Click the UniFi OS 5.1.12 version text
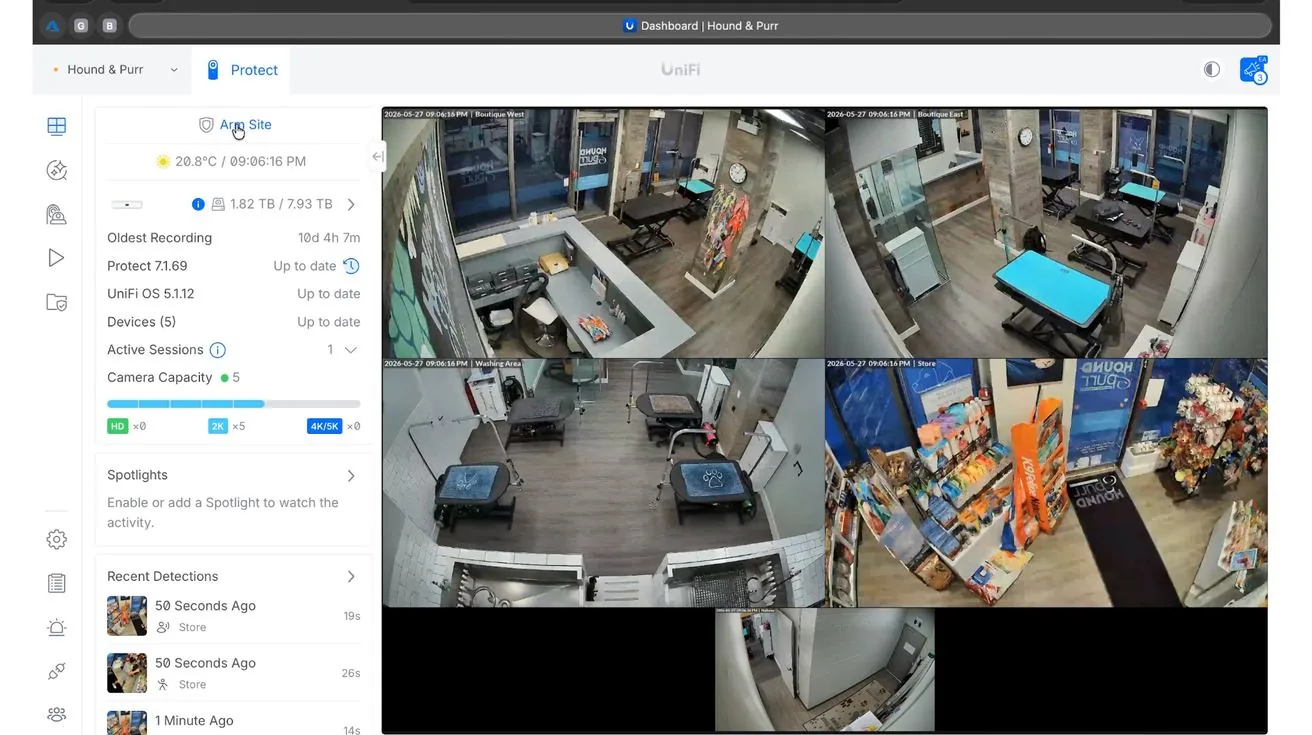 (x=151, y=294)
